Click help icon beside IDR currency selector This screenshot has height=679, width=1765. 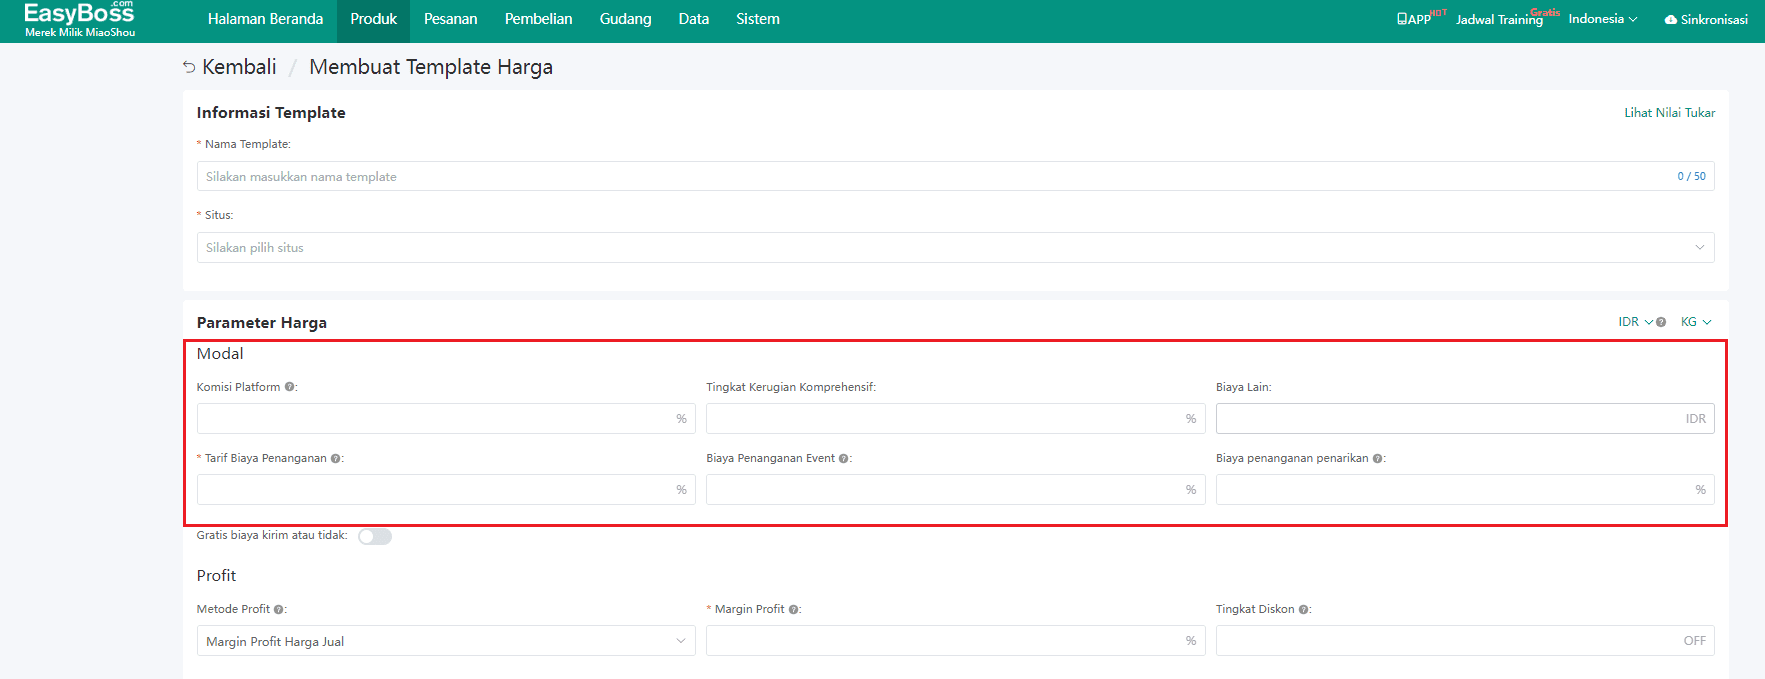pos(1661,322)
